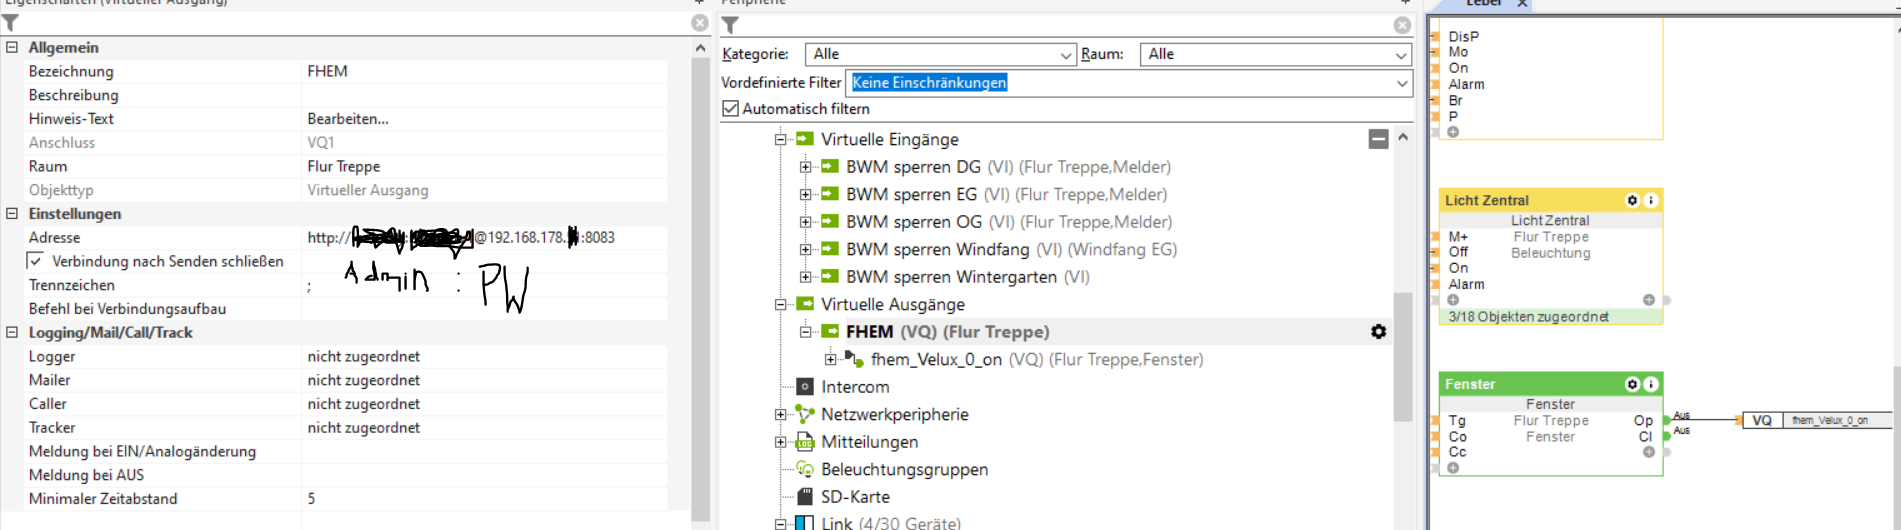Select the Intercom tree item
This screenshot has width=1901, height=530.
coord(855,386)
